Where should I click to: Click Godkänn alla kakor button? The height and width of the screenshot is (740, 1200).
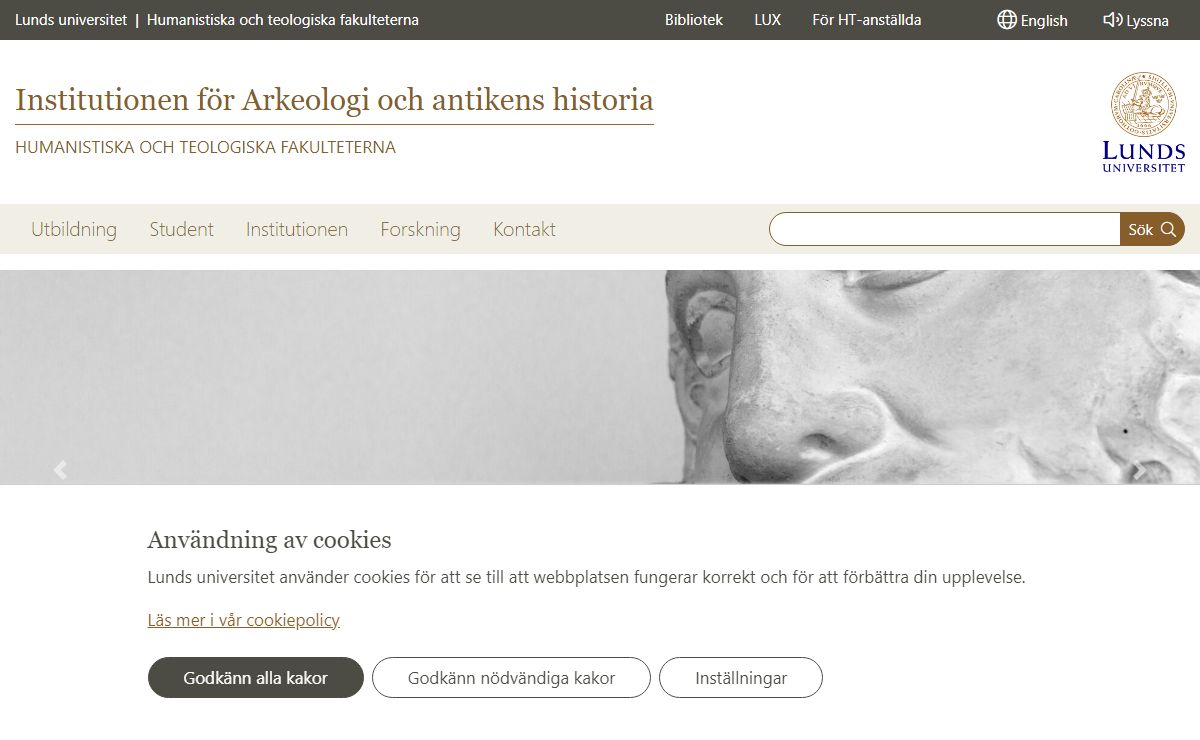point(256,678)
